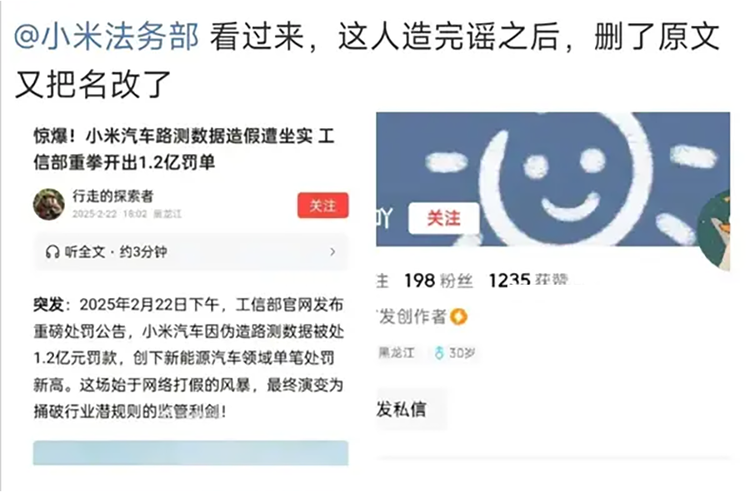The width and height of the screenshot is (750, 492).
Task: Click the white 关注 button on the profile banner
Action: [x=444, y=219]
